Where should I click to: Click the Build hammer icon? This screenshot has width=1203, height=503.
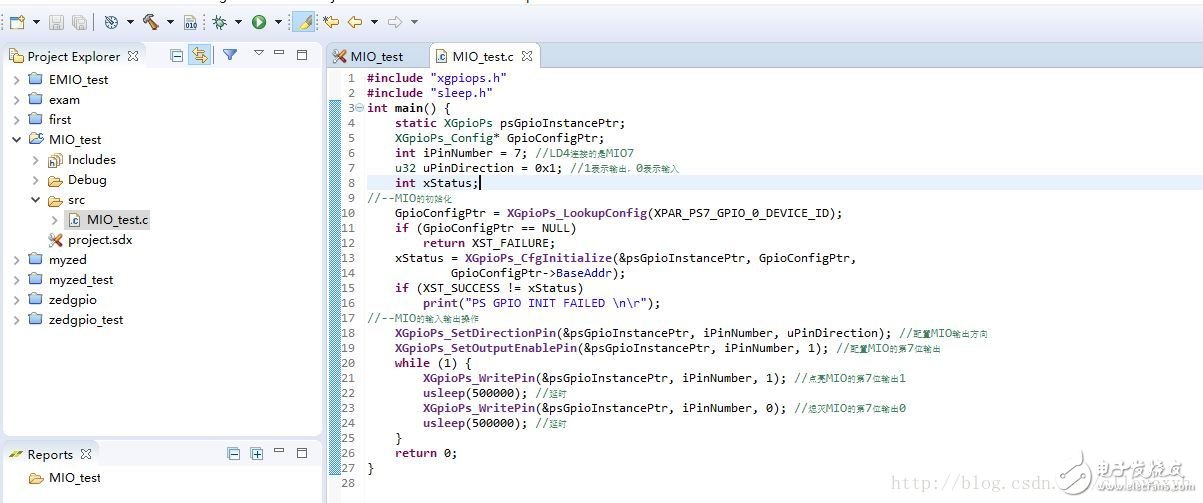pyautogui.click(x=150, y=21)
